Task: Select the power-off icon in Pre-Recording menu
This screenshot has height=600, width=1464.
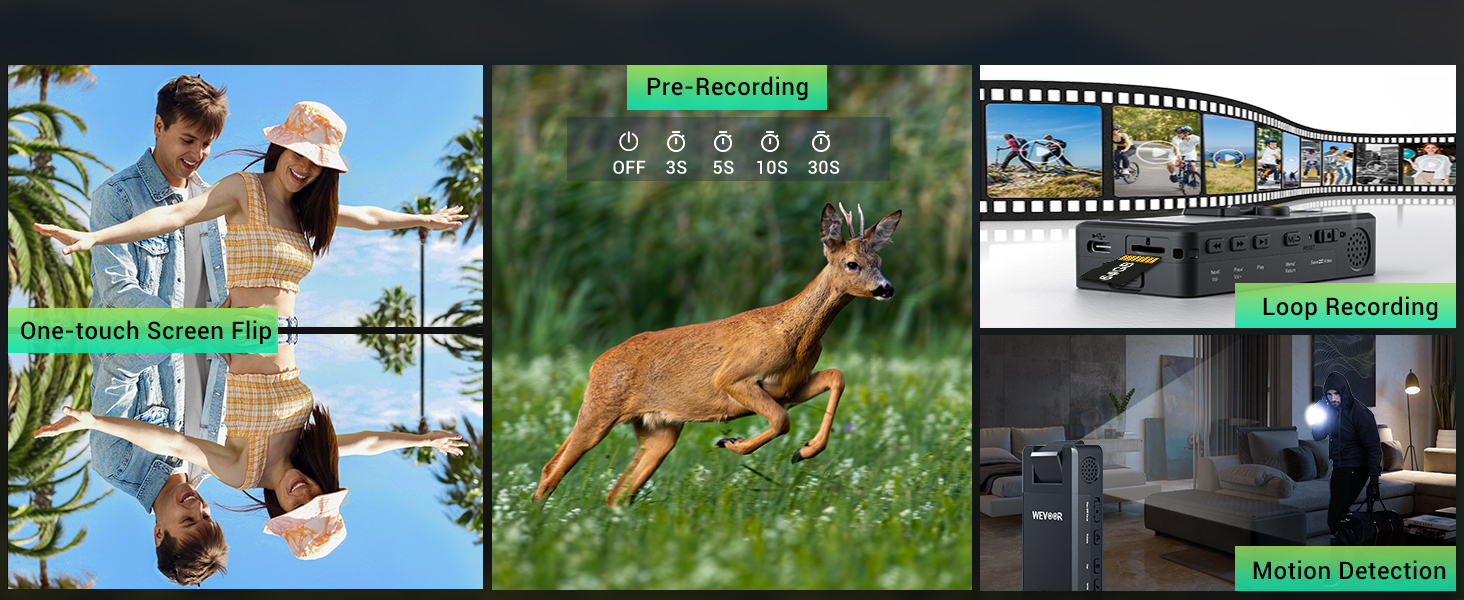Action: (629, 140)
